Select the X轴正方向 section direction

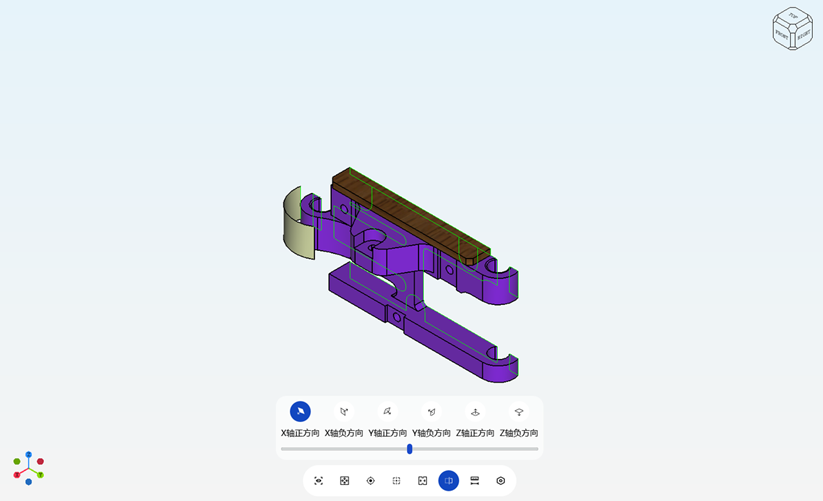tap(300, 412)
